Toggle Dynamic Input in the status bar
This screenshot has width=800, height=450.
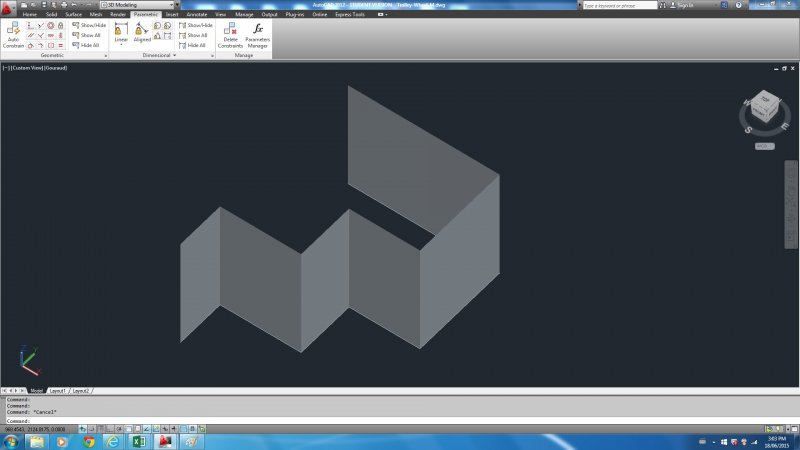click(x=165, y=429)
